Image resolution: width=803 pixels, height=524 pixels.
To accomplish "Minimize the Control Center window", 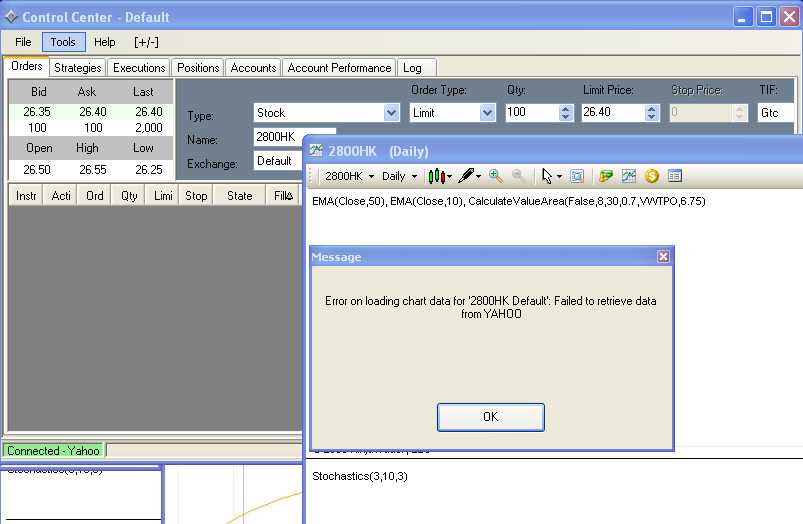I will 742,17.
